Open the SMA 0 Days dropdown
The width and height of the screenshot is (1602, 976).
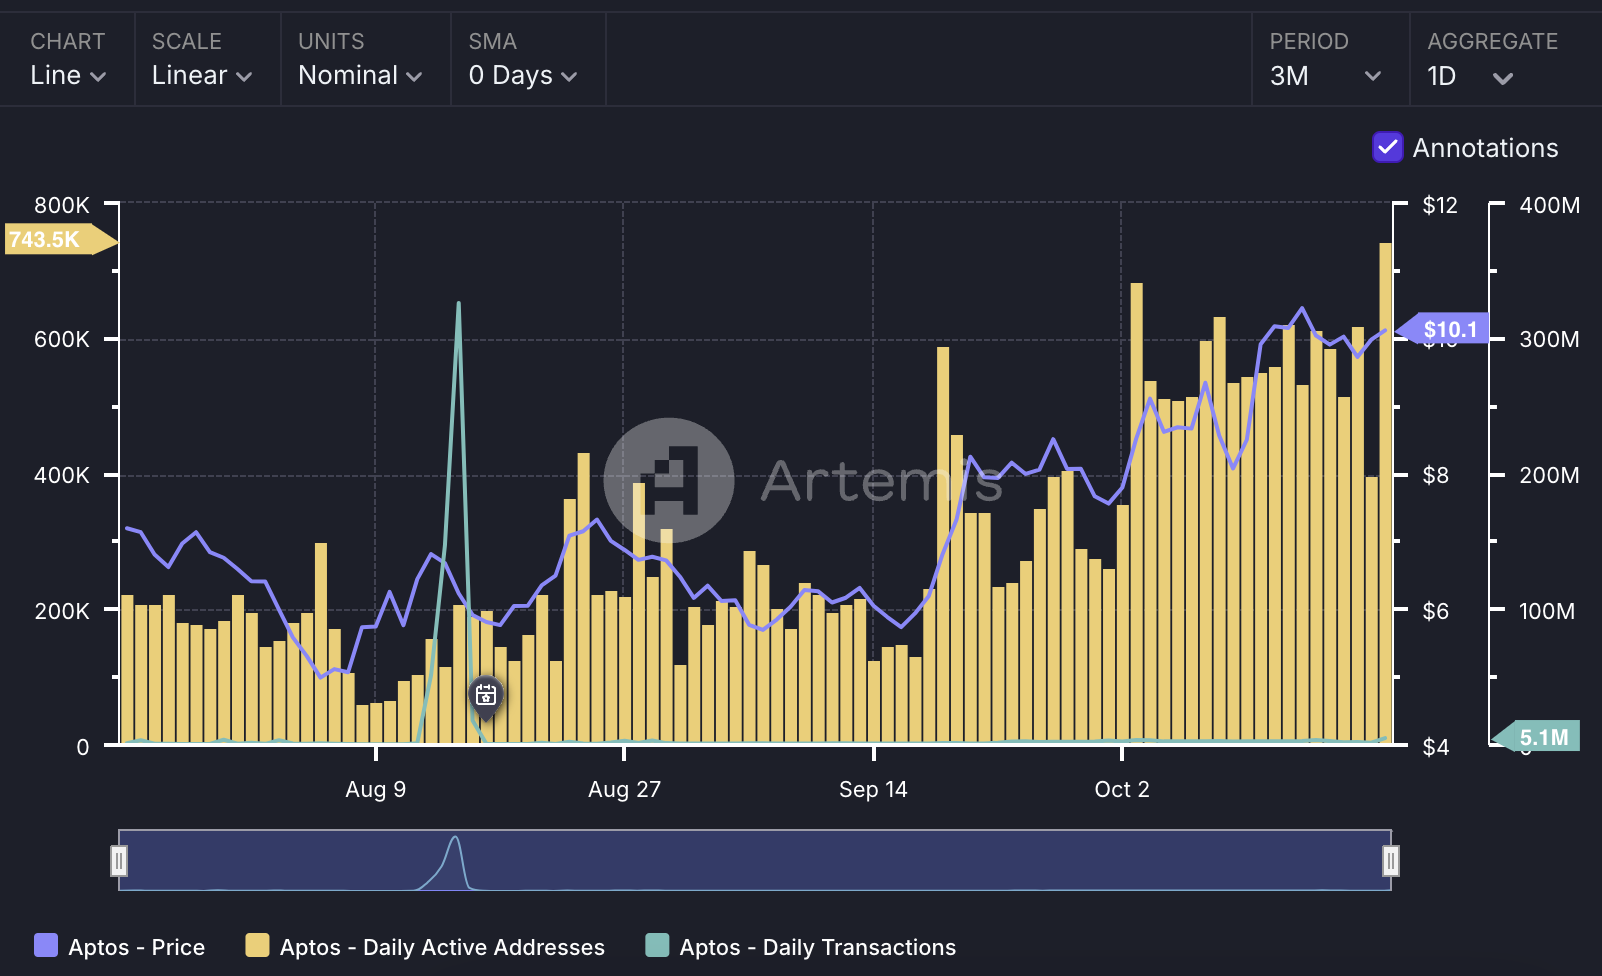click(x=522, y=76)
